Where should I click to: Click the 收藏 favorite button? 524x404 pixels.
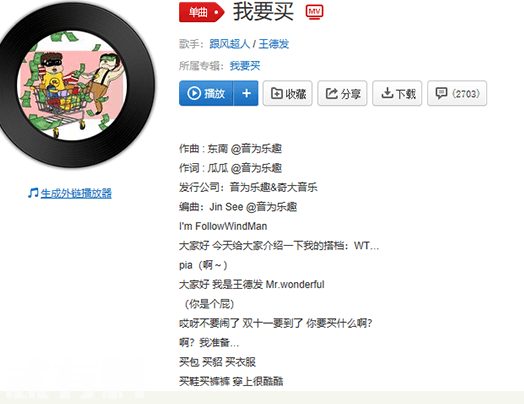tap(287, 93)
